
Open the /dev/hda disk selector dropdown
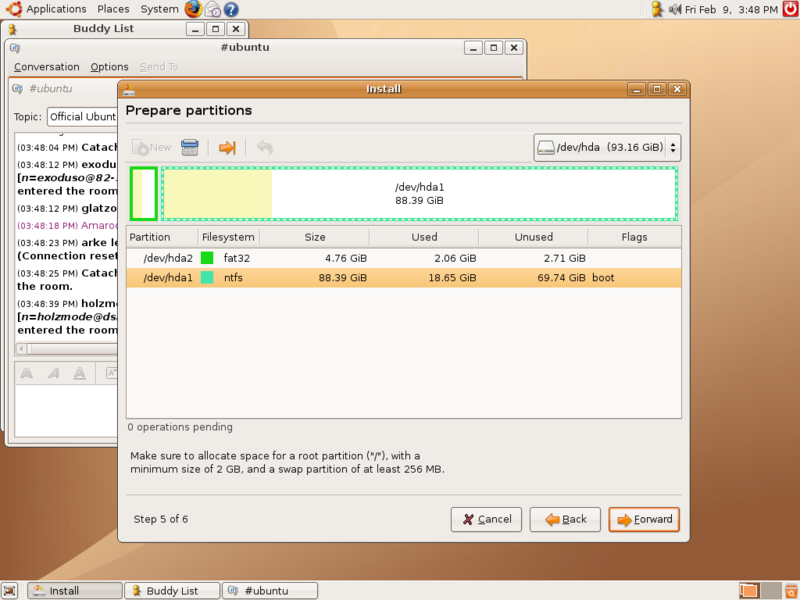coord(607,147)
